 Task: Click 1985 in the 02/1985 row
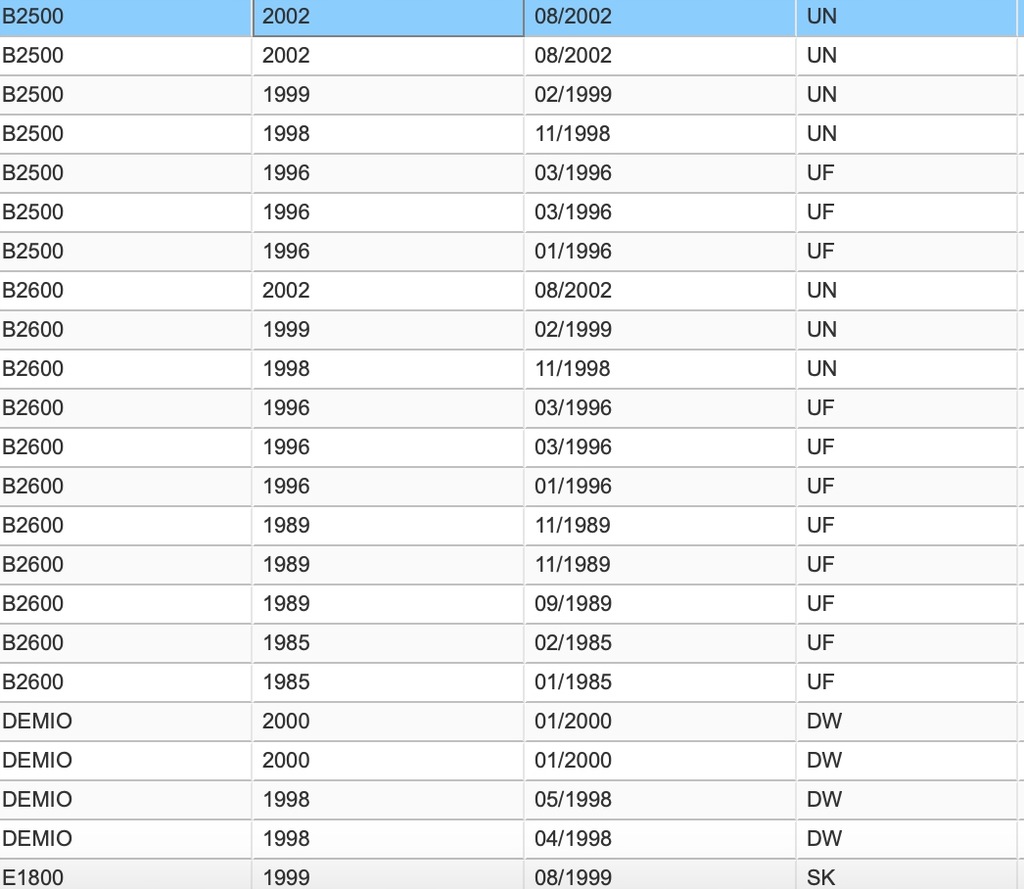pos(388,643)
